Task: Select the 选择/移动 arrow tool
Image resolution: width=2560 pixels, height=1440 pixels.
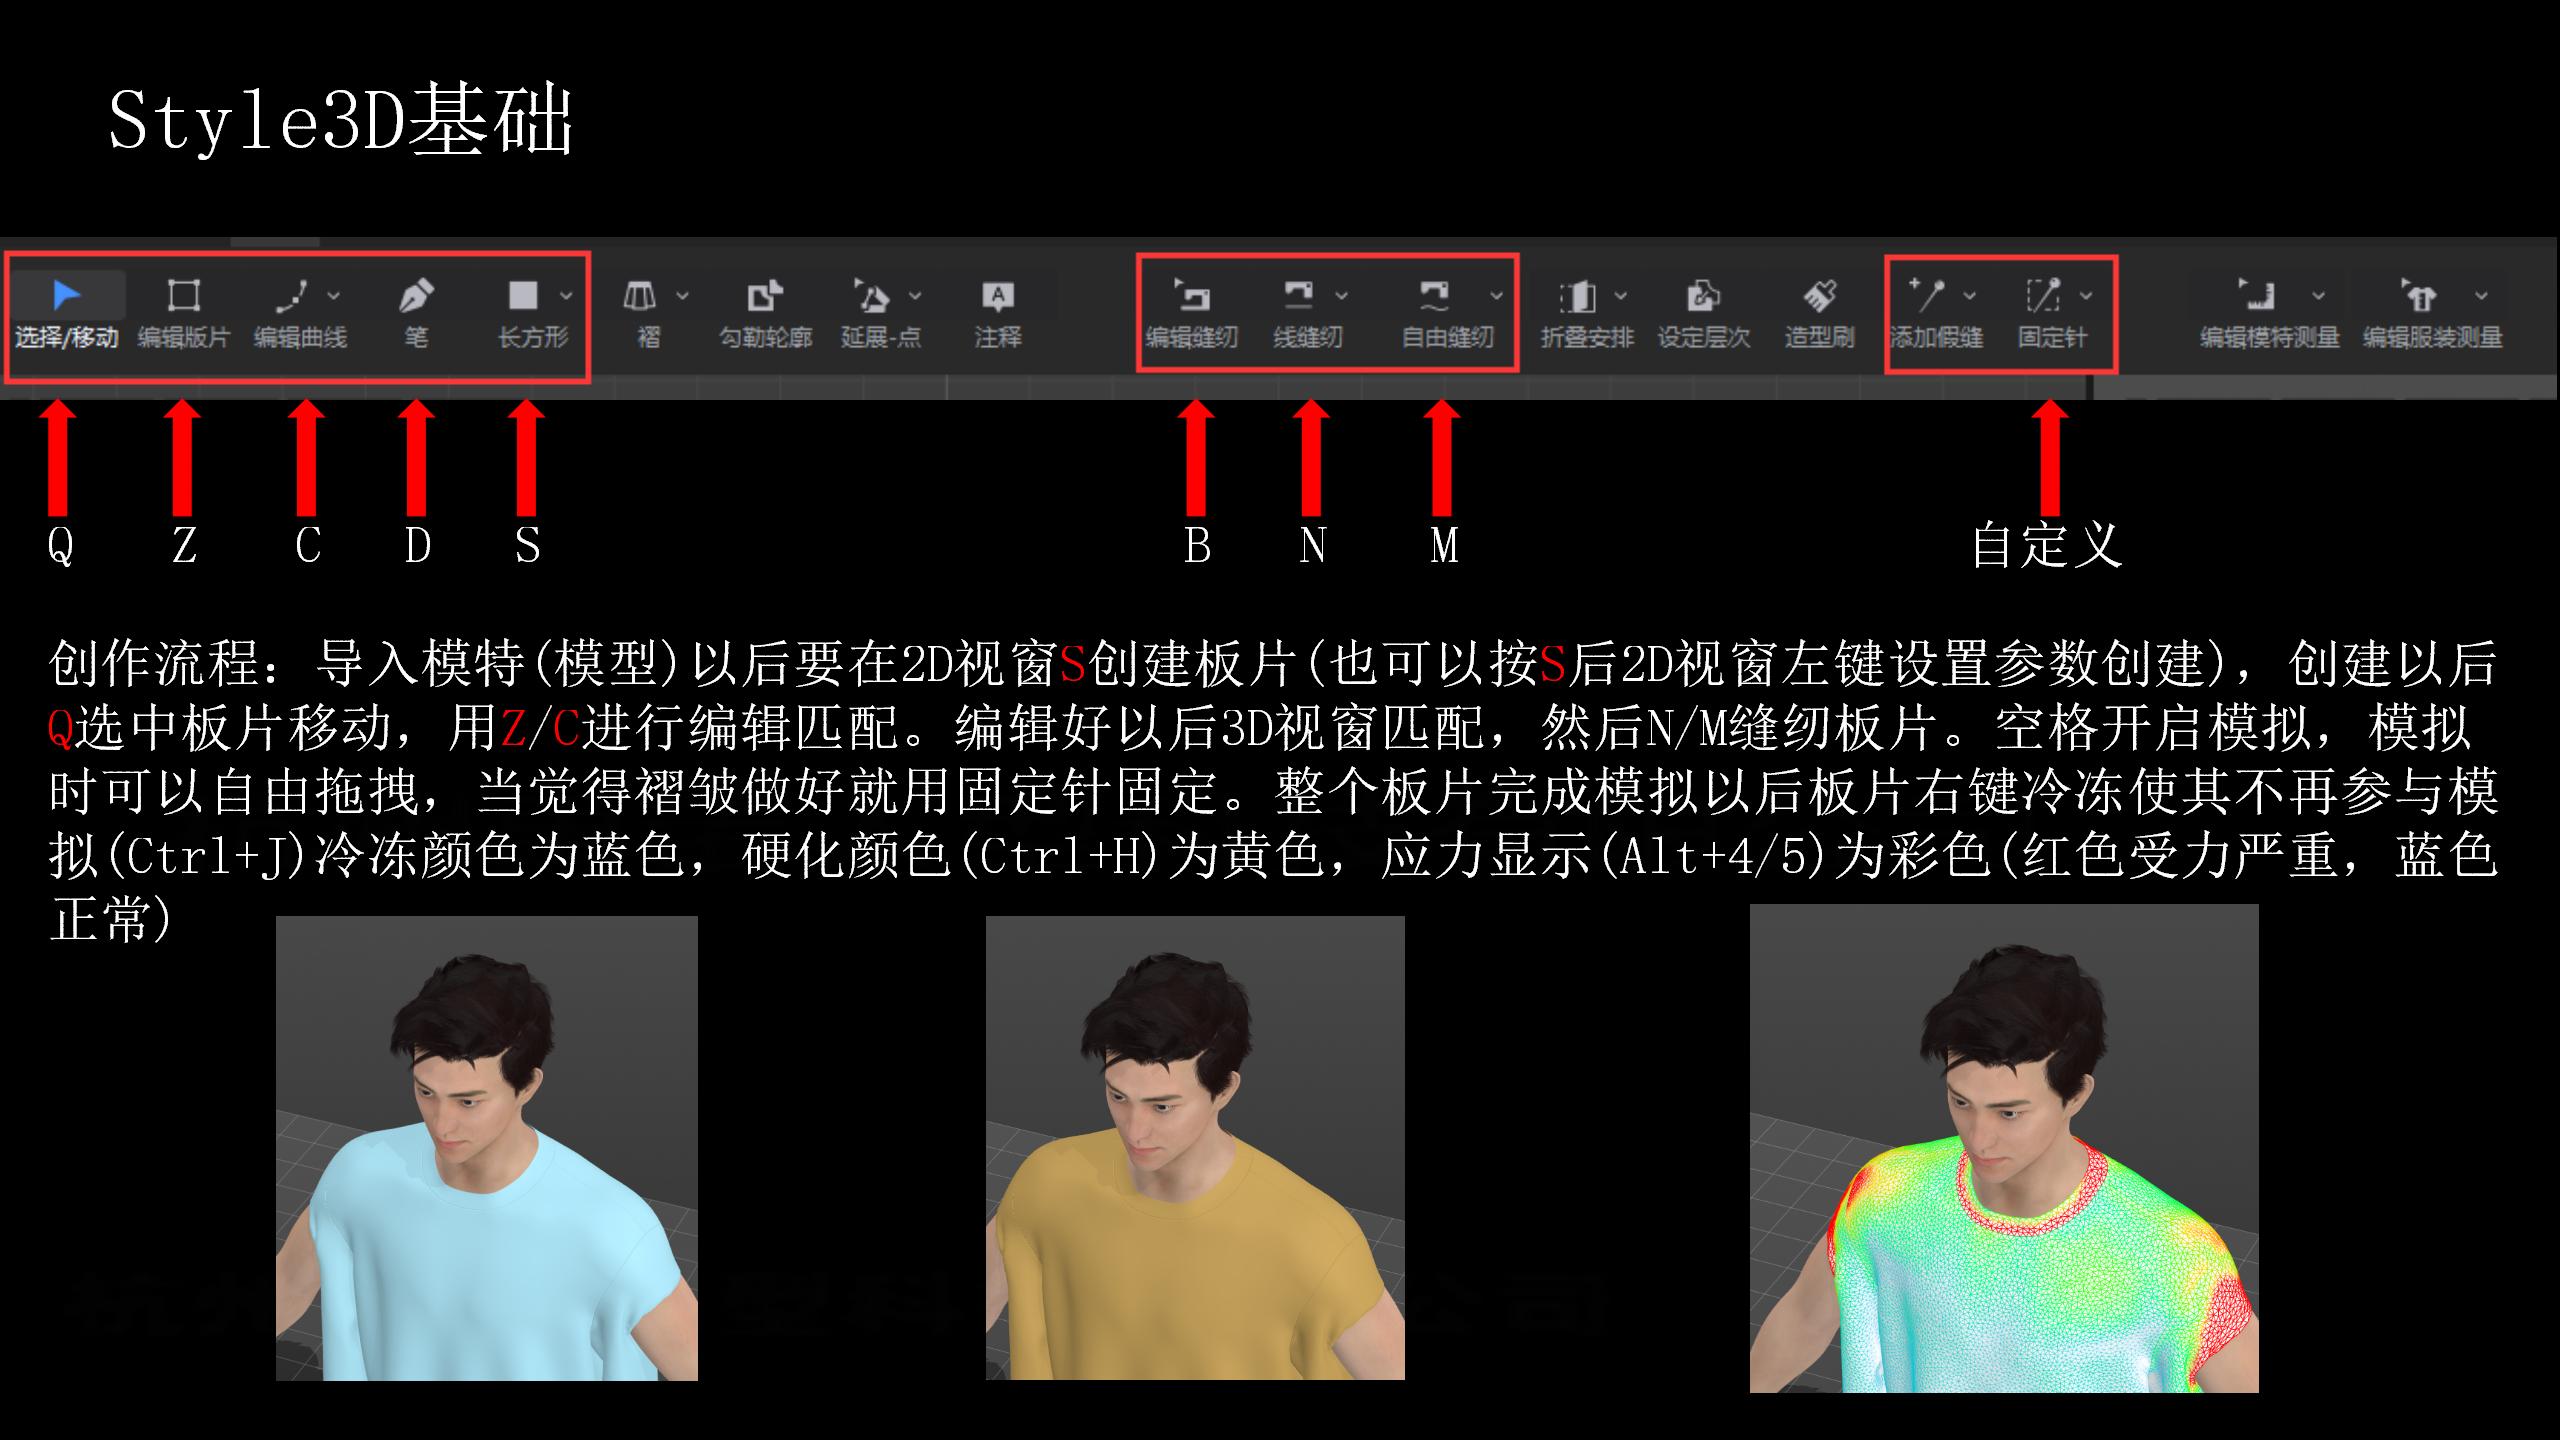Action: (x=67, y=312)
